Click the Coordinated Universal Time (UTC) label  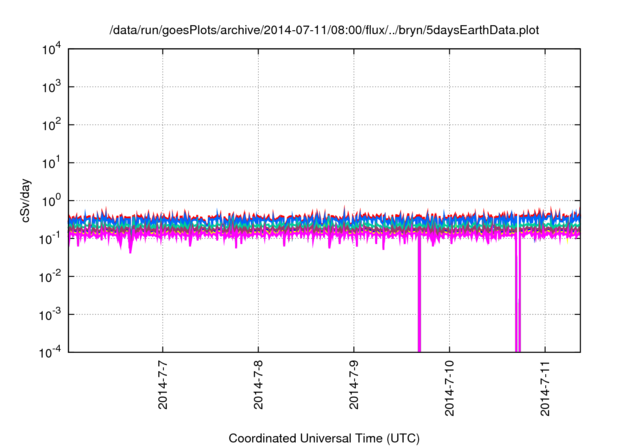324,439
